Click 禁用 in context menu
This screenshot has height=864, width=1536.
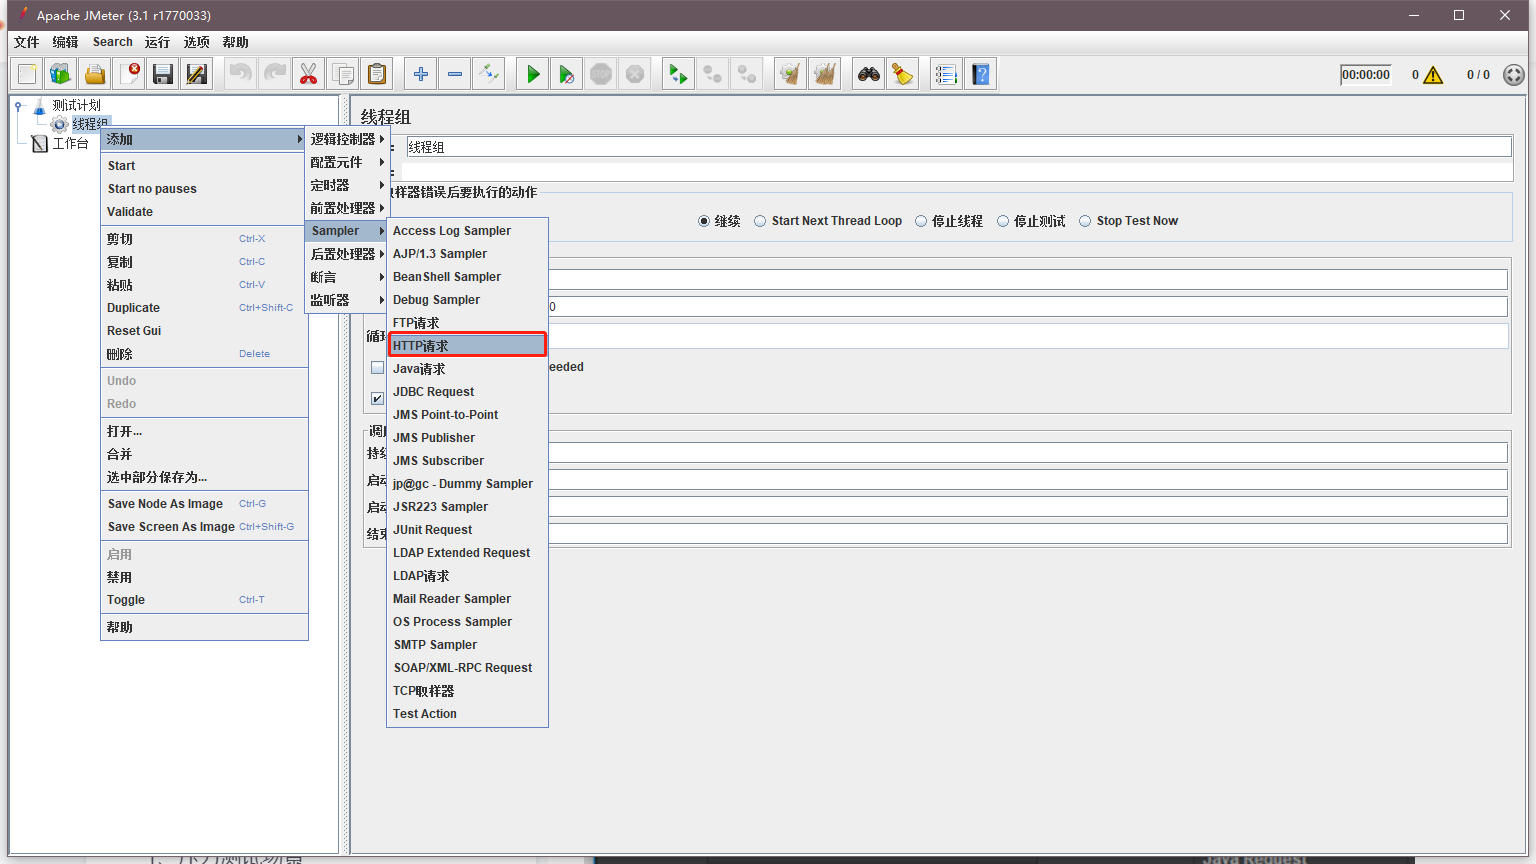coord(204,577)
